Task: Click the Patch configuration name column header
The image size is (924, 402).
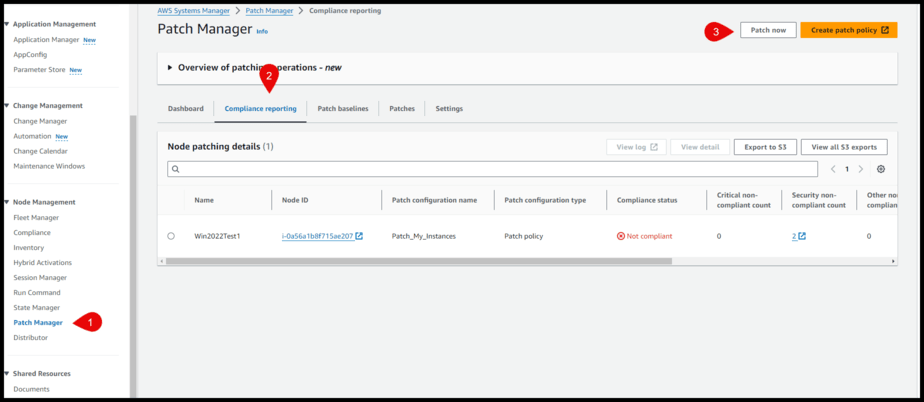Action: 434,200
